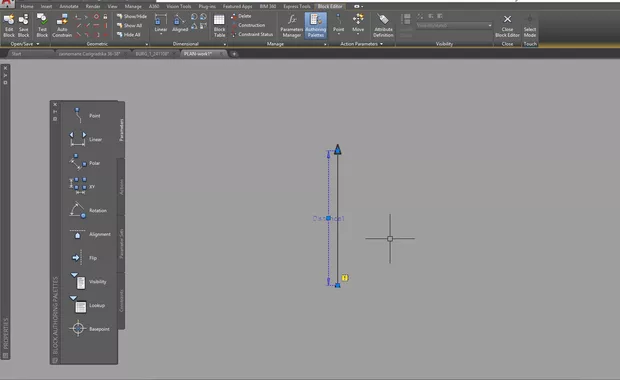The image size is (620, 380).
Task: Select the Linear dimensional constraint
Action: point(161,22)
